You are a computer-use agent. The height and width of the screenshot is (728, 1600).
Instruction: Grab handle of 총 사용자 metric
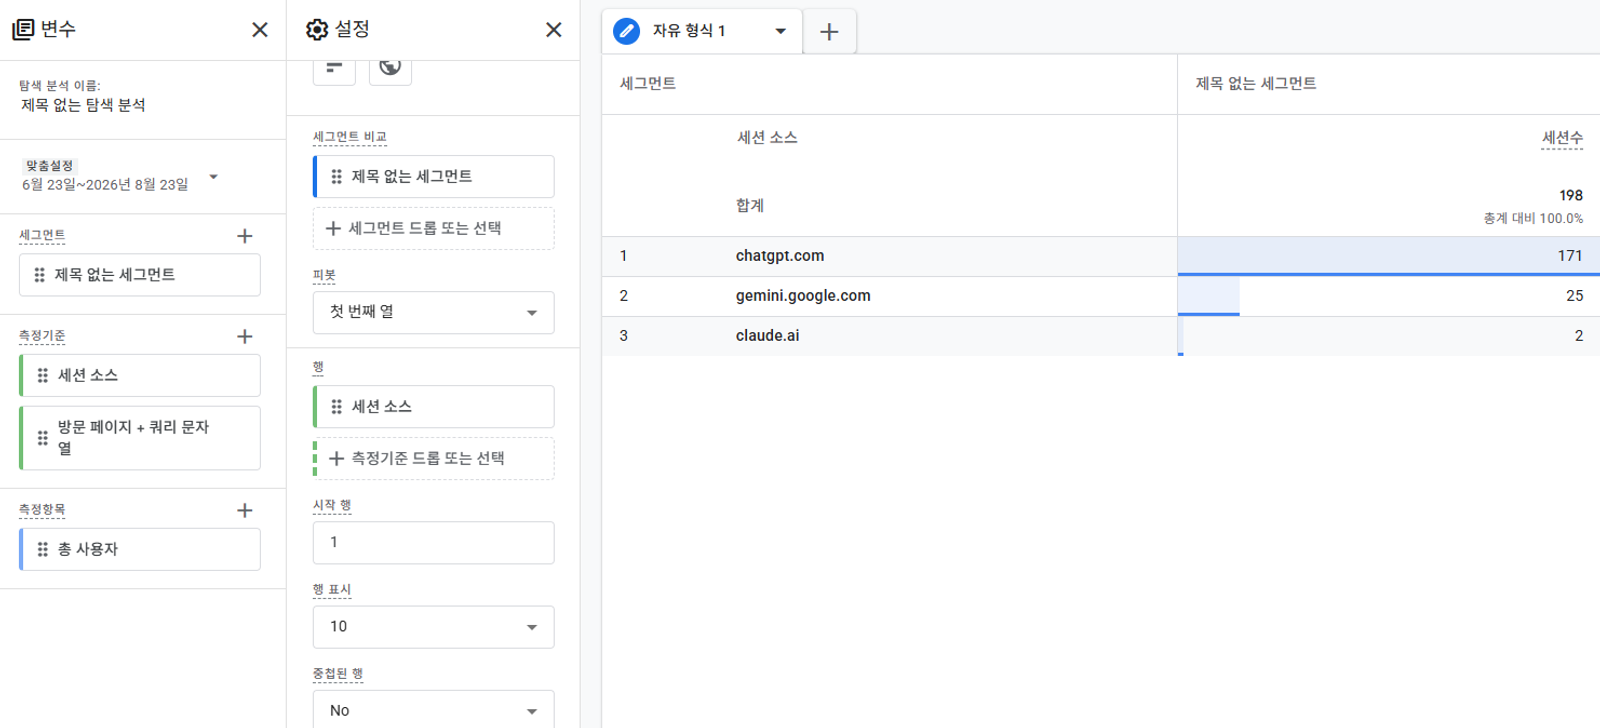pyautogui.click(x=43, y=550)
